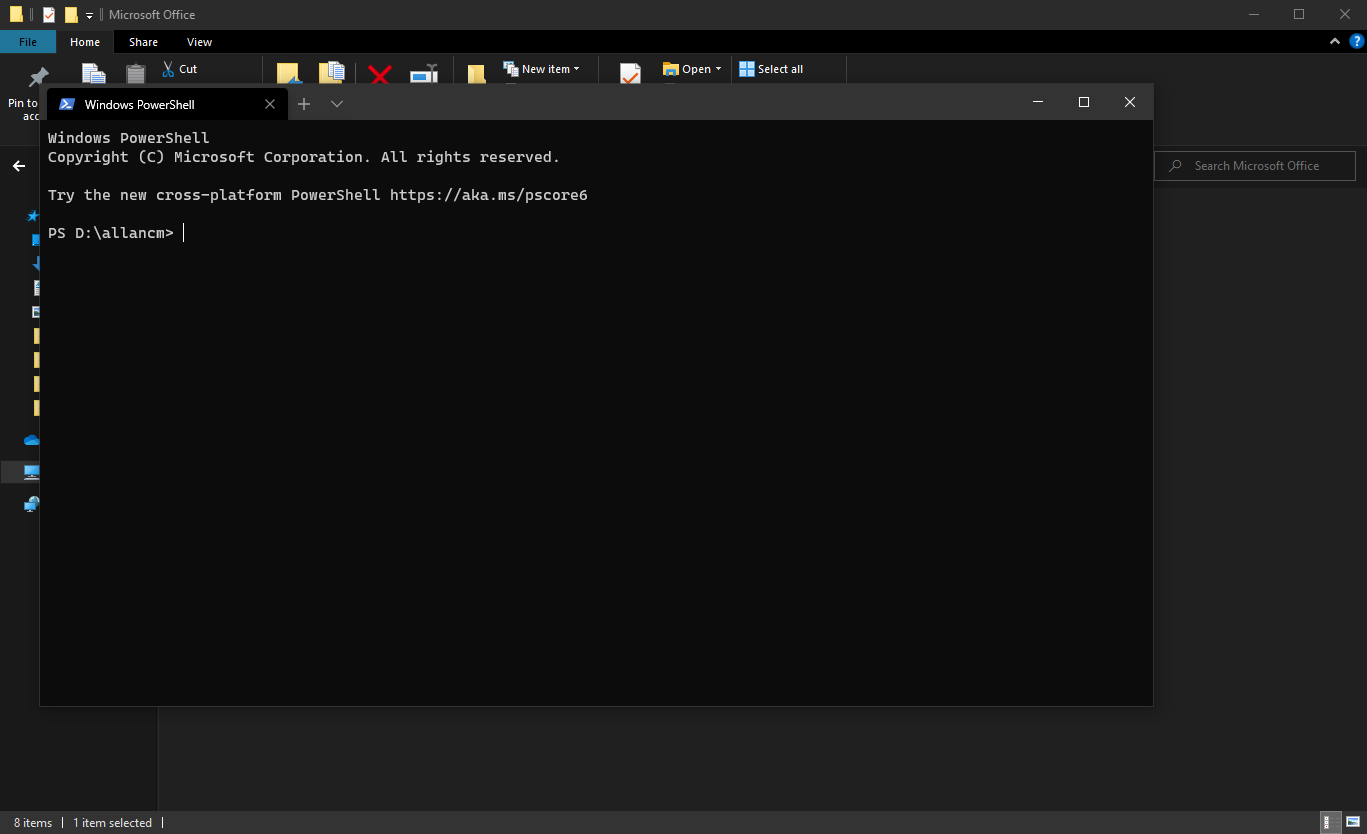Viewport: 1367px width, 834px height.
Task: Click Select all in the ribbon
Action: point(771,69)
